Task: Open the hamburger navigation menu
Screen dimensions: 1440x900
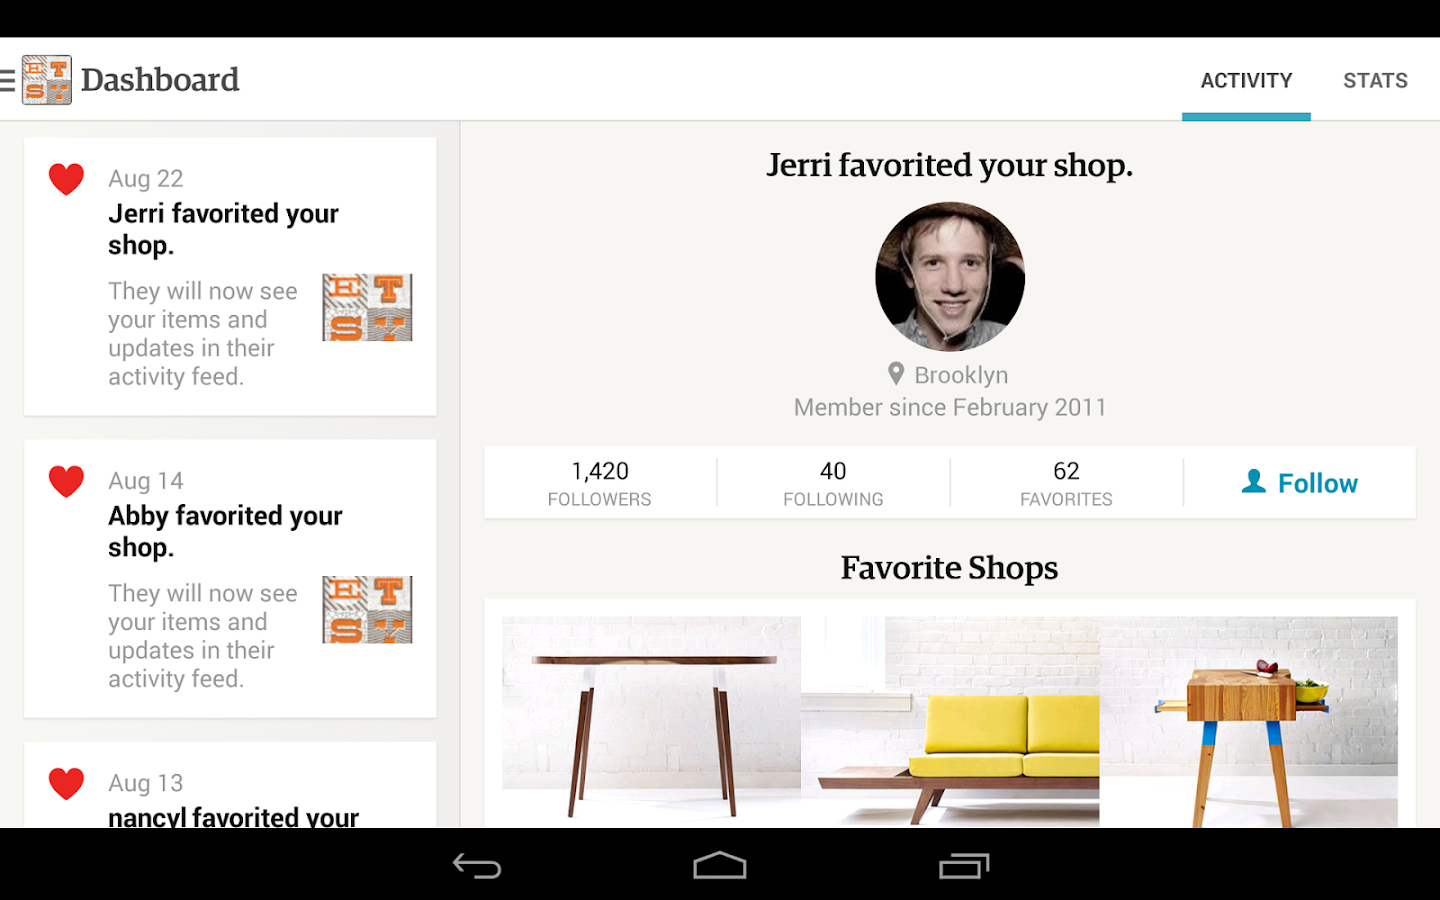Action: (x=7, y=80)
